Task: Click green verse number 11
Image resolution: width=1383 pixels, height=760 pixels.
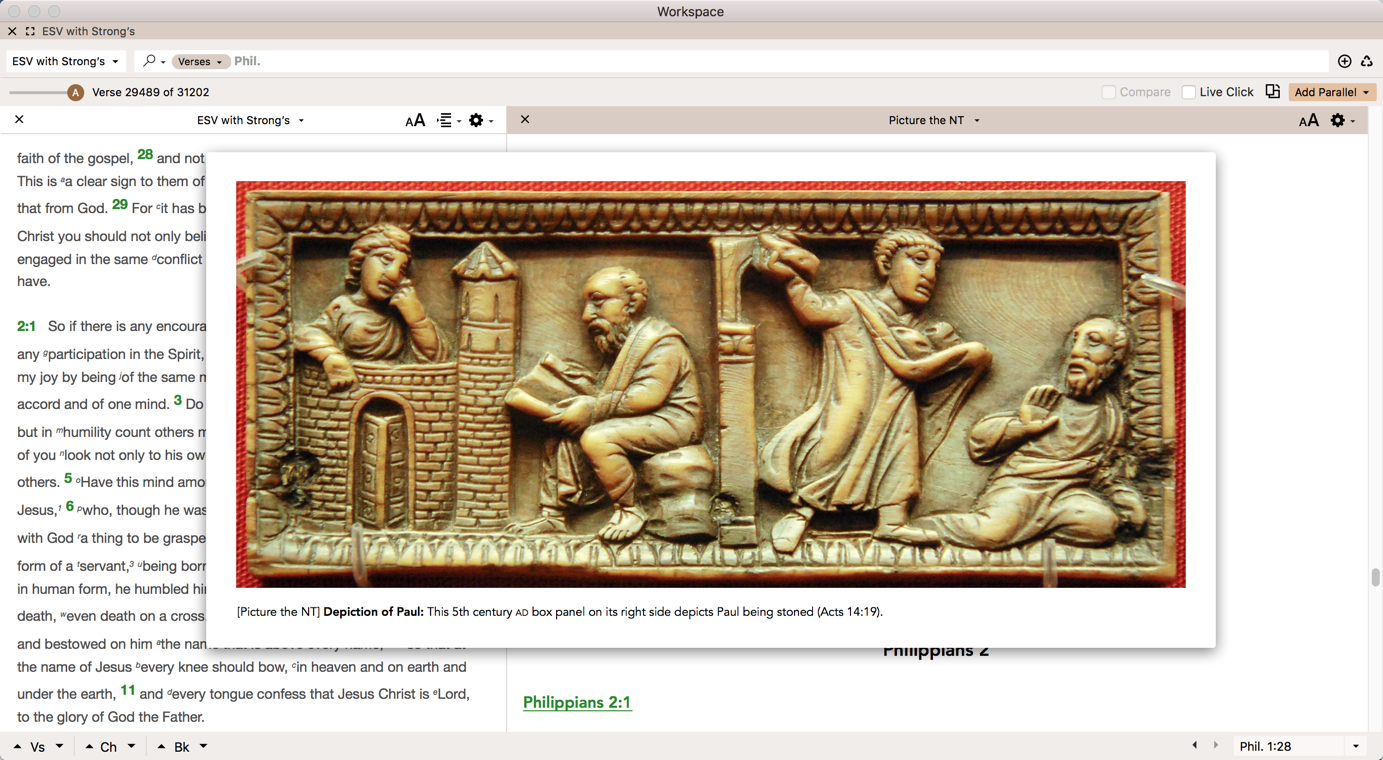Action: [128, 690]
